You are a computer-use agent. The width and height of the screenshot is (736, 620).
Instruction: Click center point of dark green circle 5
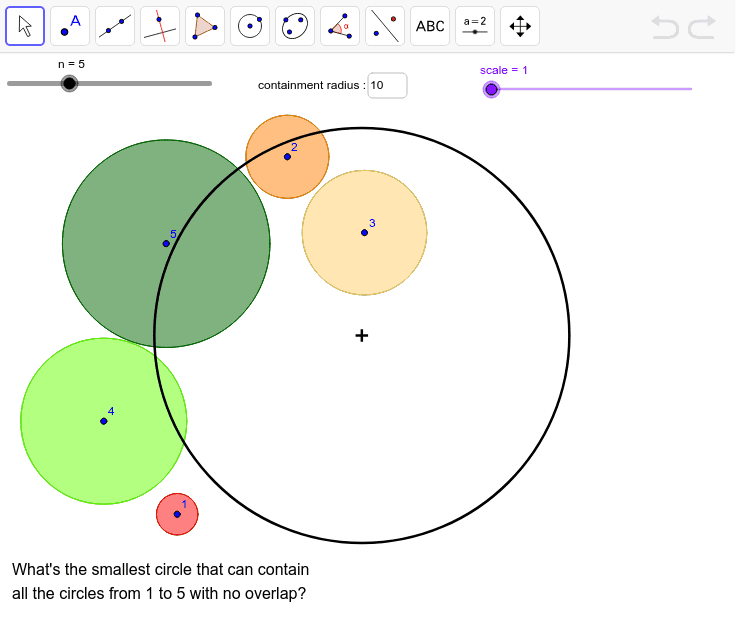click(x=166, y=244)
